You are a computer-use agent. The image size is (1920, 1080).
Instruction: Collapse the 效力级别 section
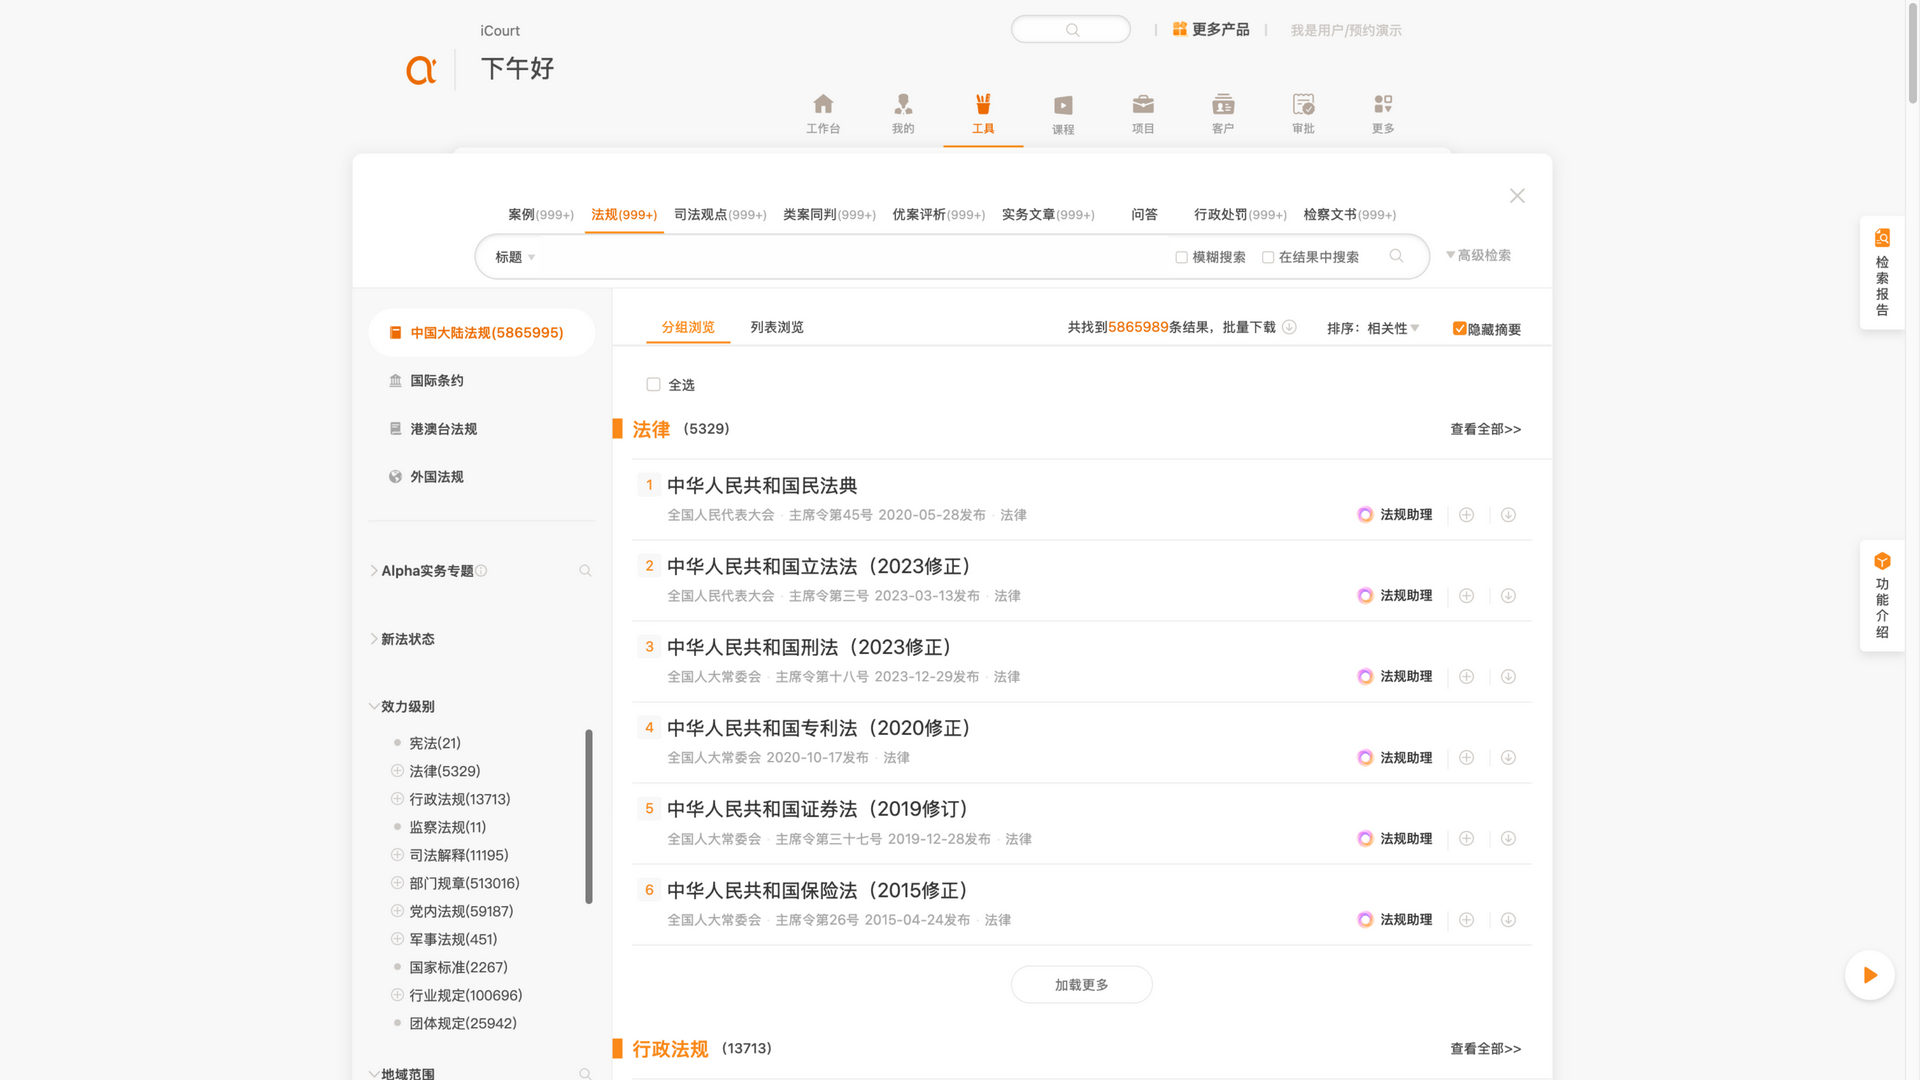373,706
